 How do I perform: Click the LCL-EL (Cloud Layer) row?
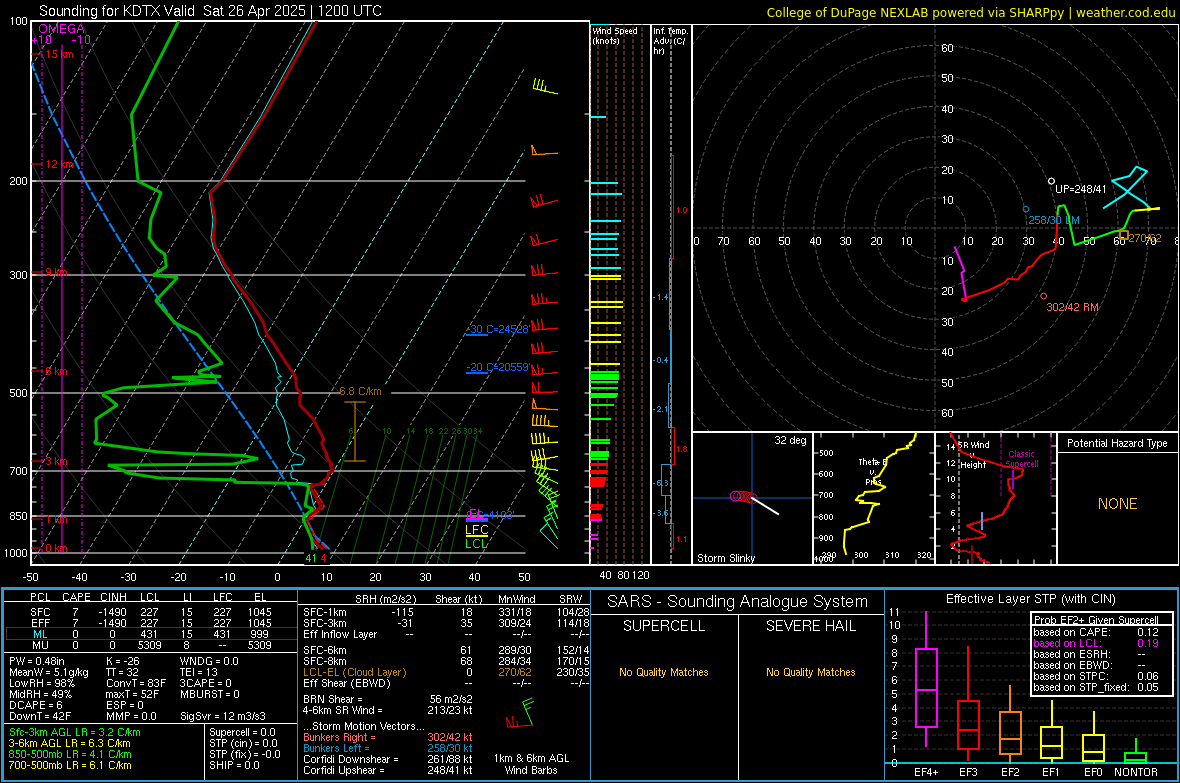click(446, 672)
